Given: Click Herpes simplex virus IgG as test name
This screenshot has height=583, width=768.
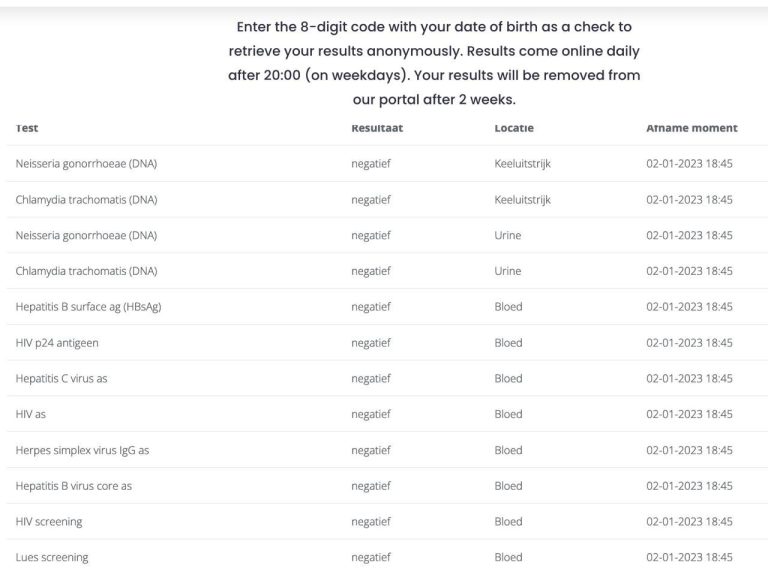Looking at the screenshot, I should 82,450.
